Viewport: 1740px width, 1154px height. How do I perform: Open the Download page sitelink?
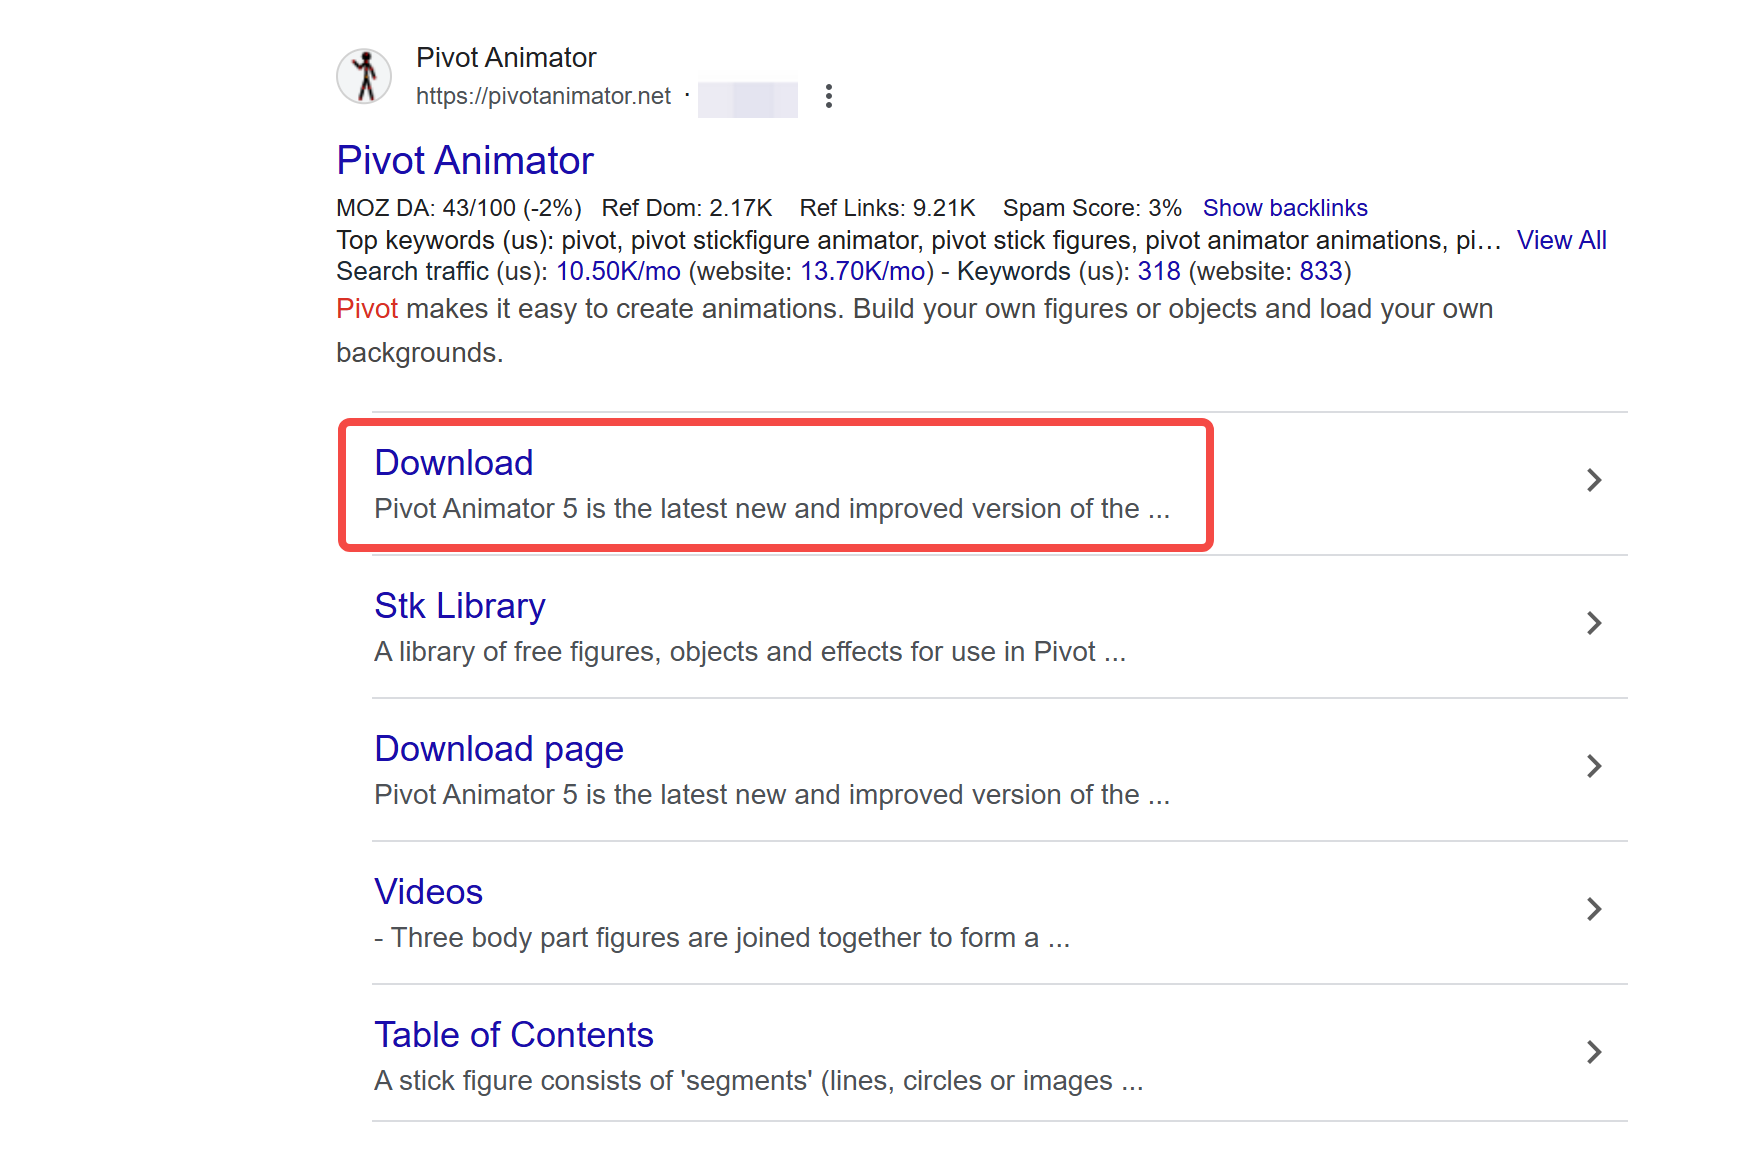point(498,748)
